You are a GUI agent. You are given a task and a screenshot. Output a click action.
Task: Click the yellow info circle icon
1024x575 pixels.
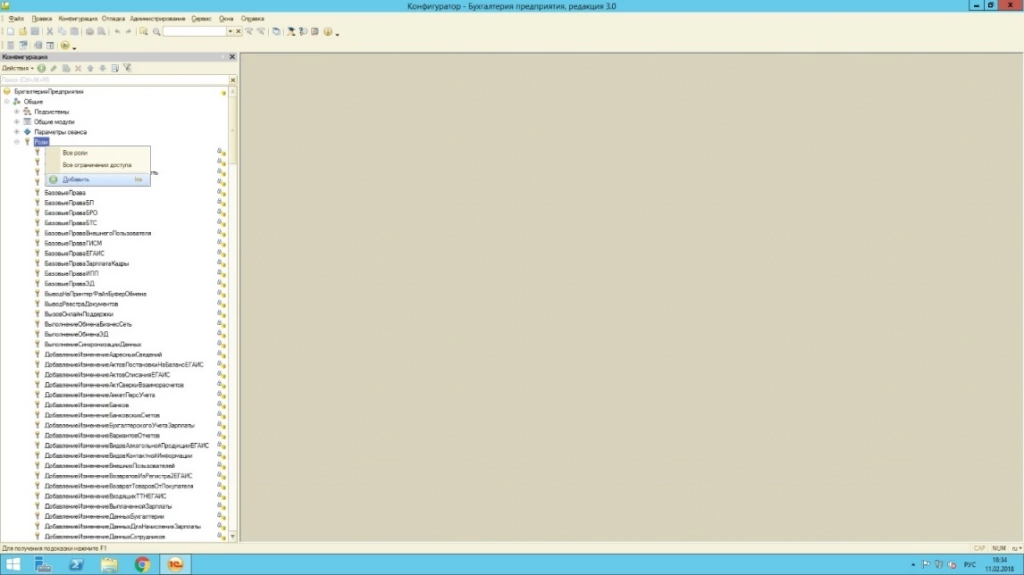pos(328,31)
